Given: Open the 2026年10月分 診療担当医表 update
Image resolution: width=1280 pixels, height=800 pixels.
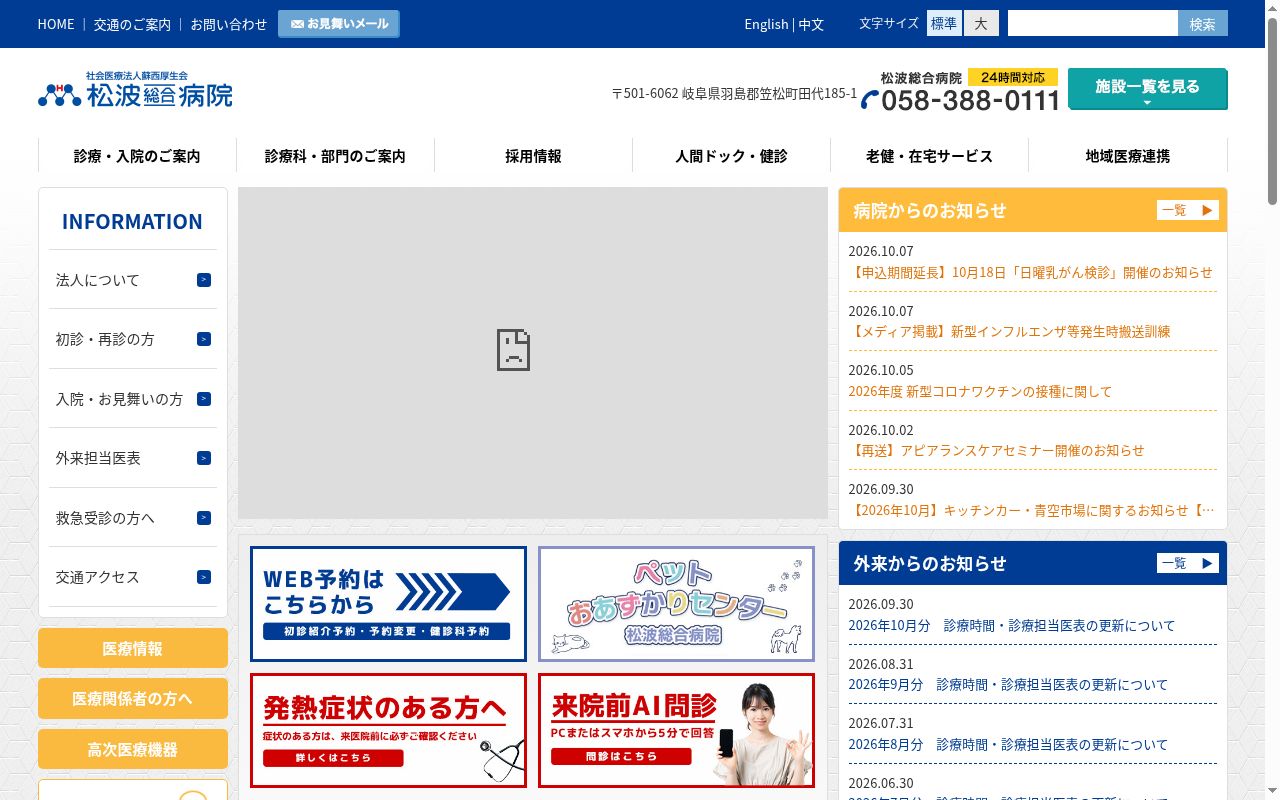Looking at the screenshot, I should [x=1012, y=625].
